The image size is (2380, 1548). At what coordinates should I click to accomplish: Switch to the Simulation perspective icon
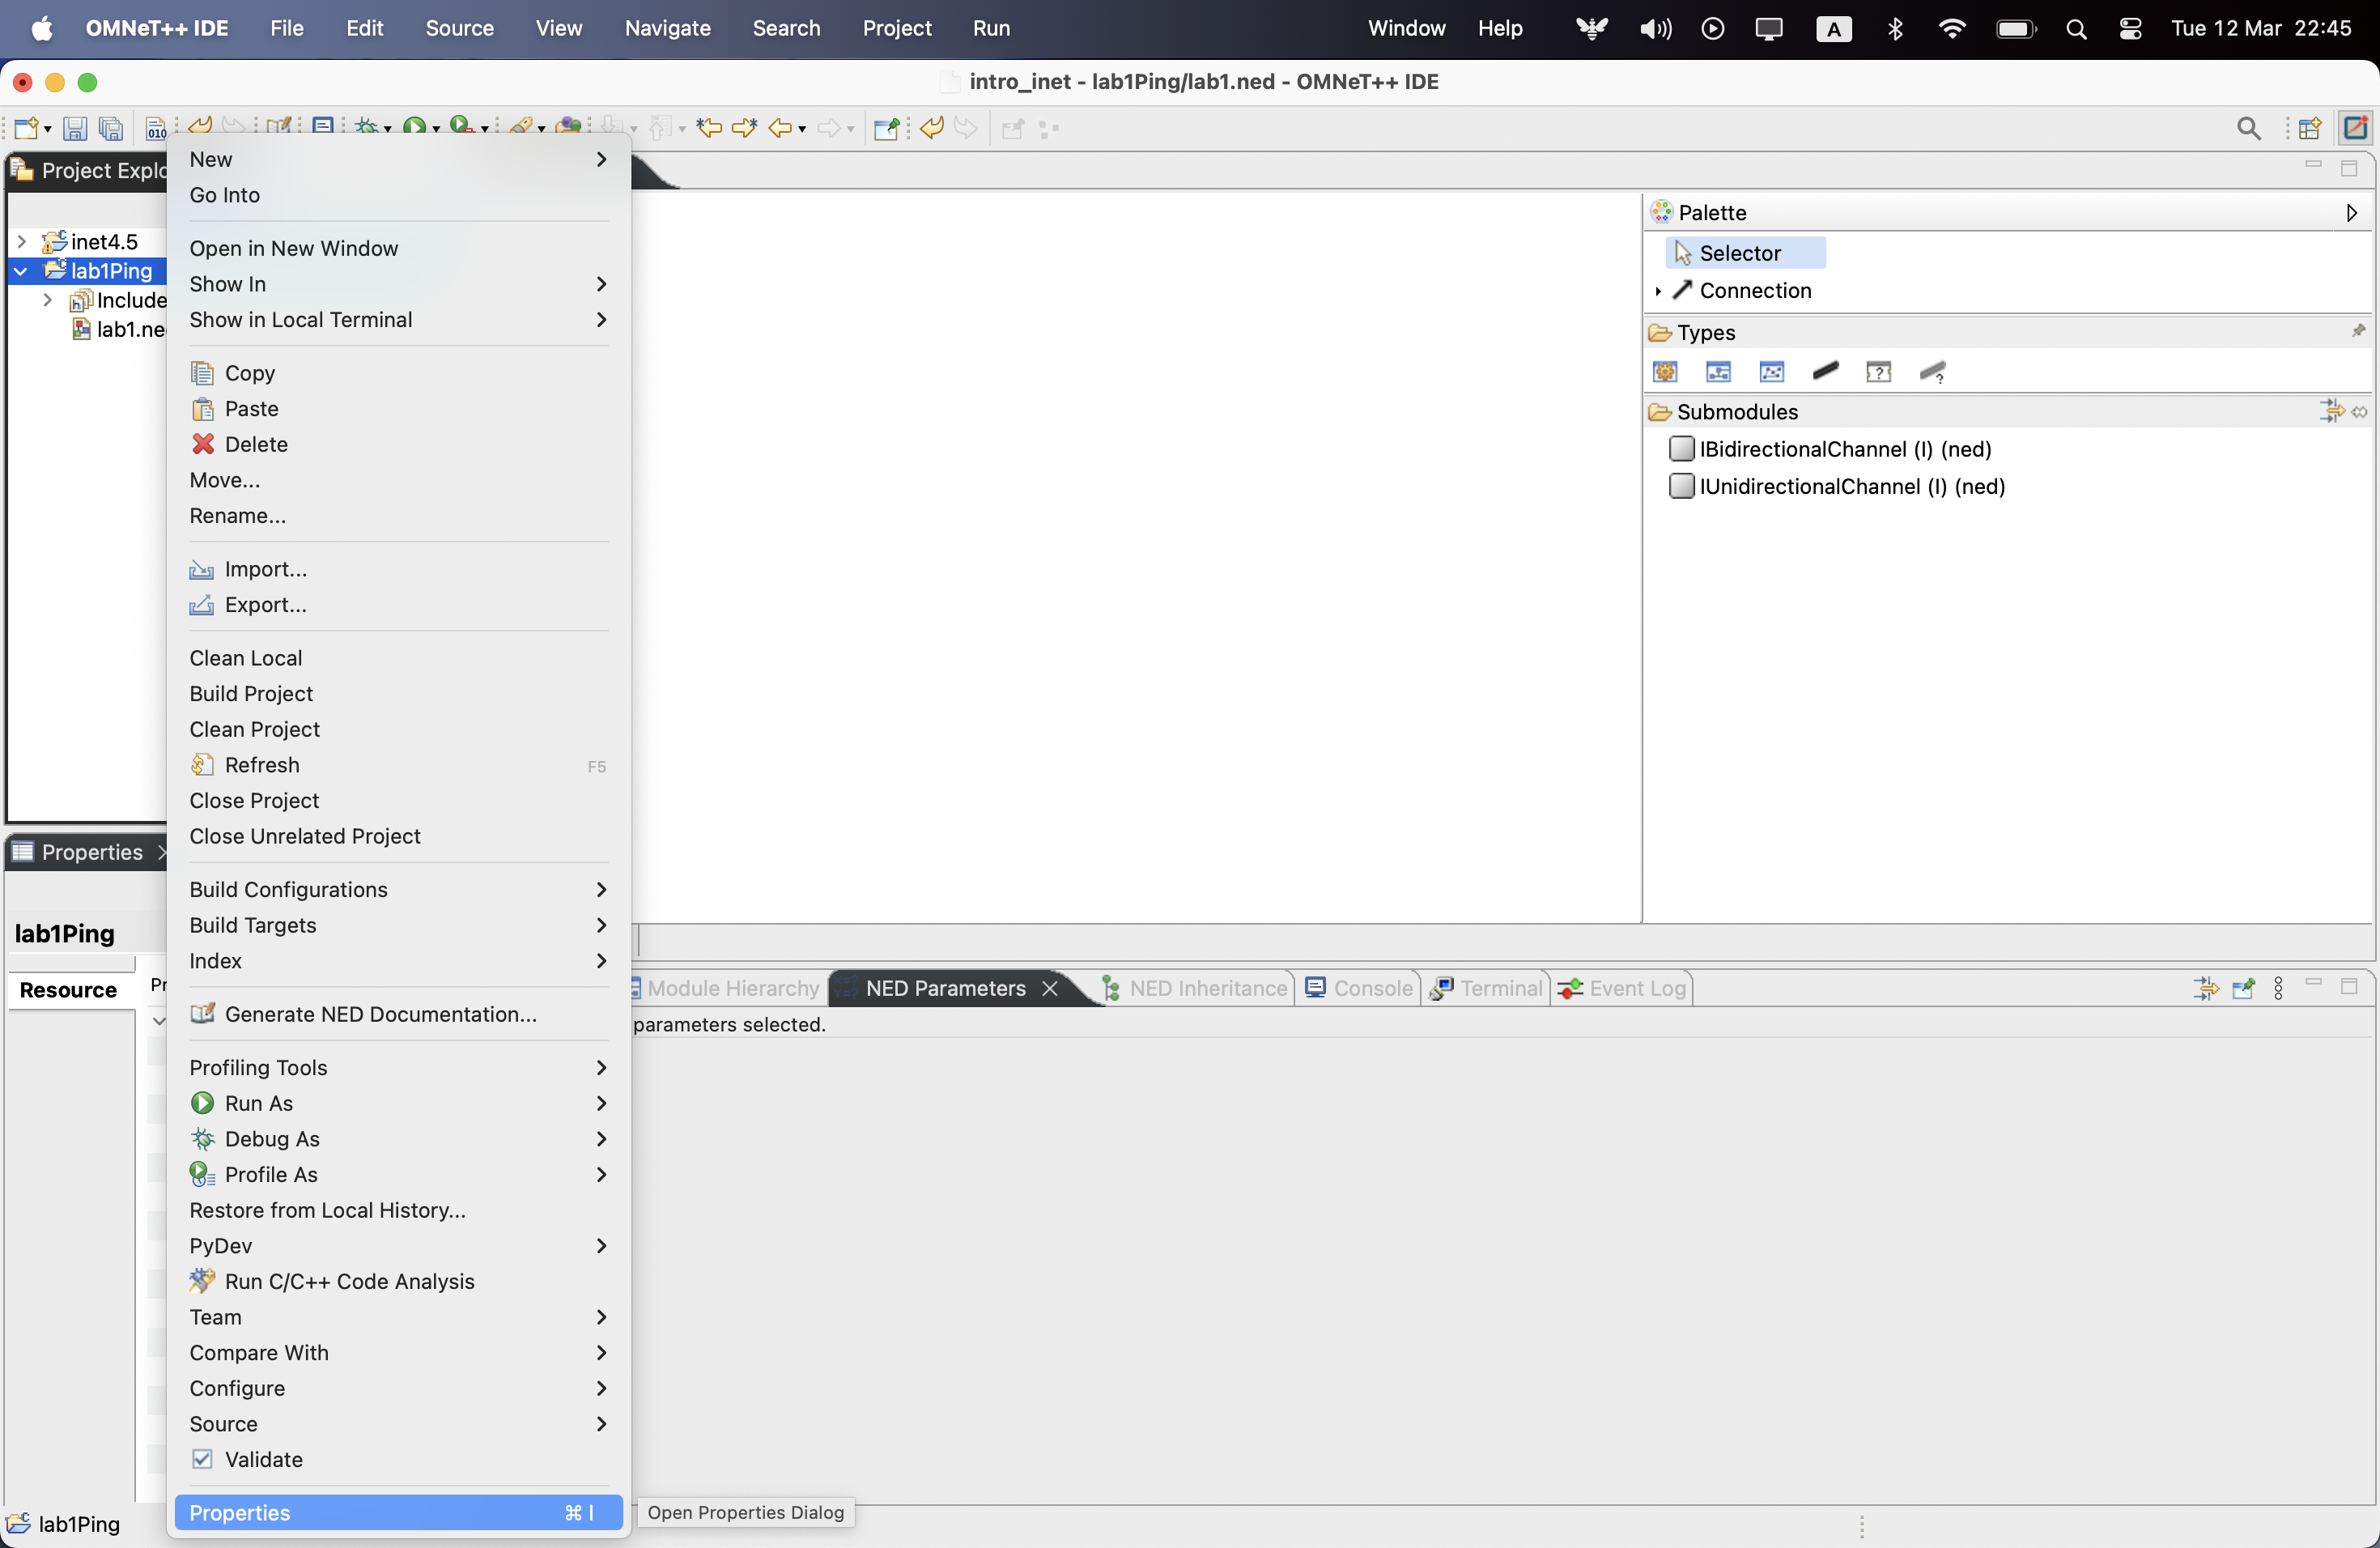2354,128
